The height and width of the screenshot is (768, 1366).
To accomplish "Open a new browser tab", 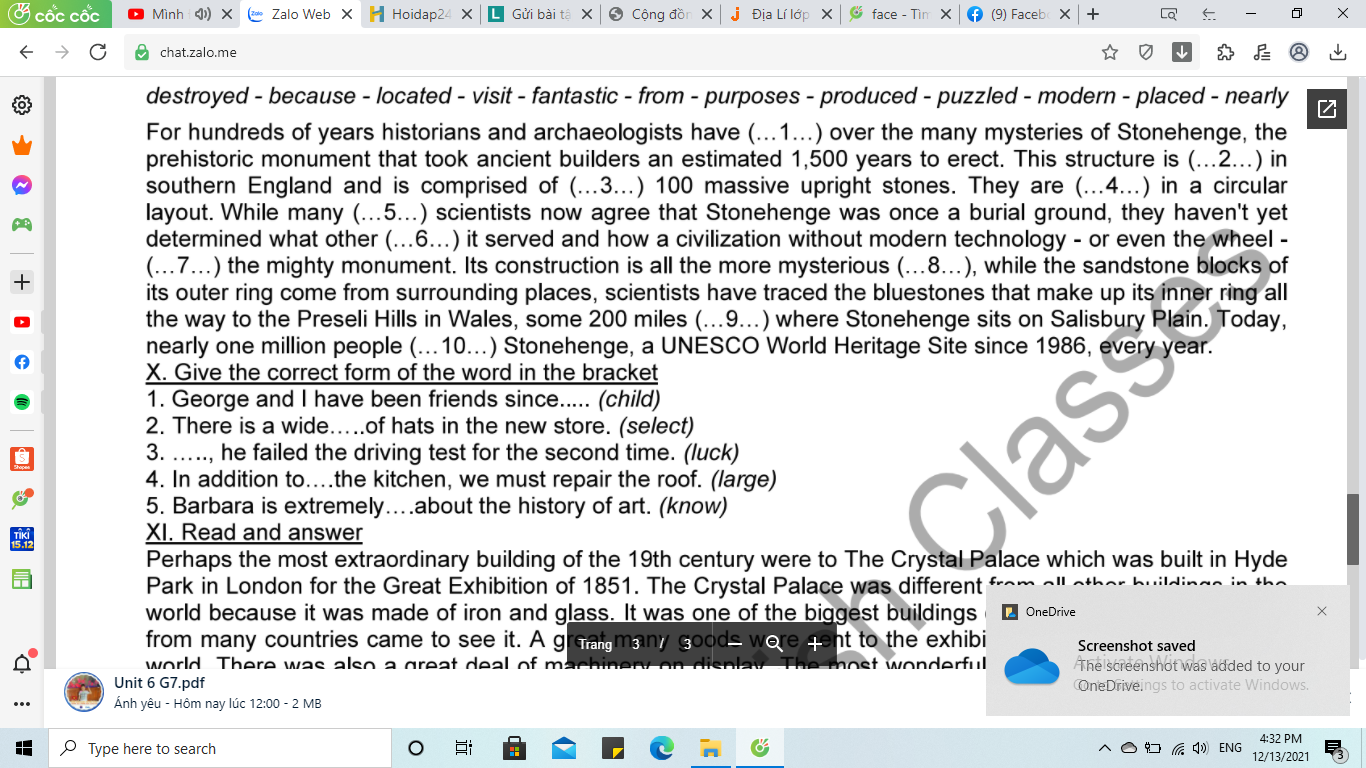I will click(x=1093, y=14).
